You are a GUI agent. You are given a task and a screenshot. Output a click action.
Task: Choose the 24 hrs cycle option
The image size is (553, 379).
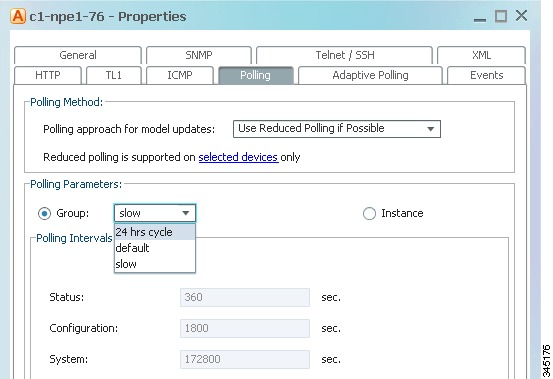pyautogui.click(x=155, y=232)
